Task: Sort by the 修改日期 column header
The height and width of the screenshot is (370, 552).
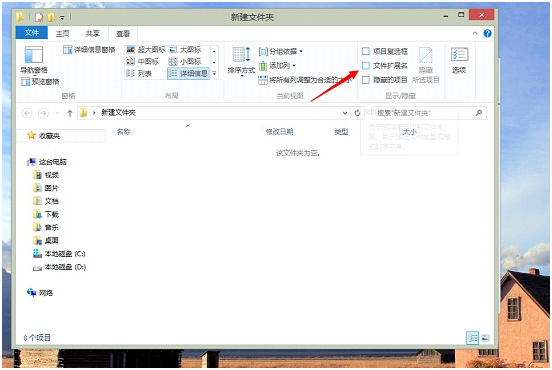Action: [x=280, y=132]
